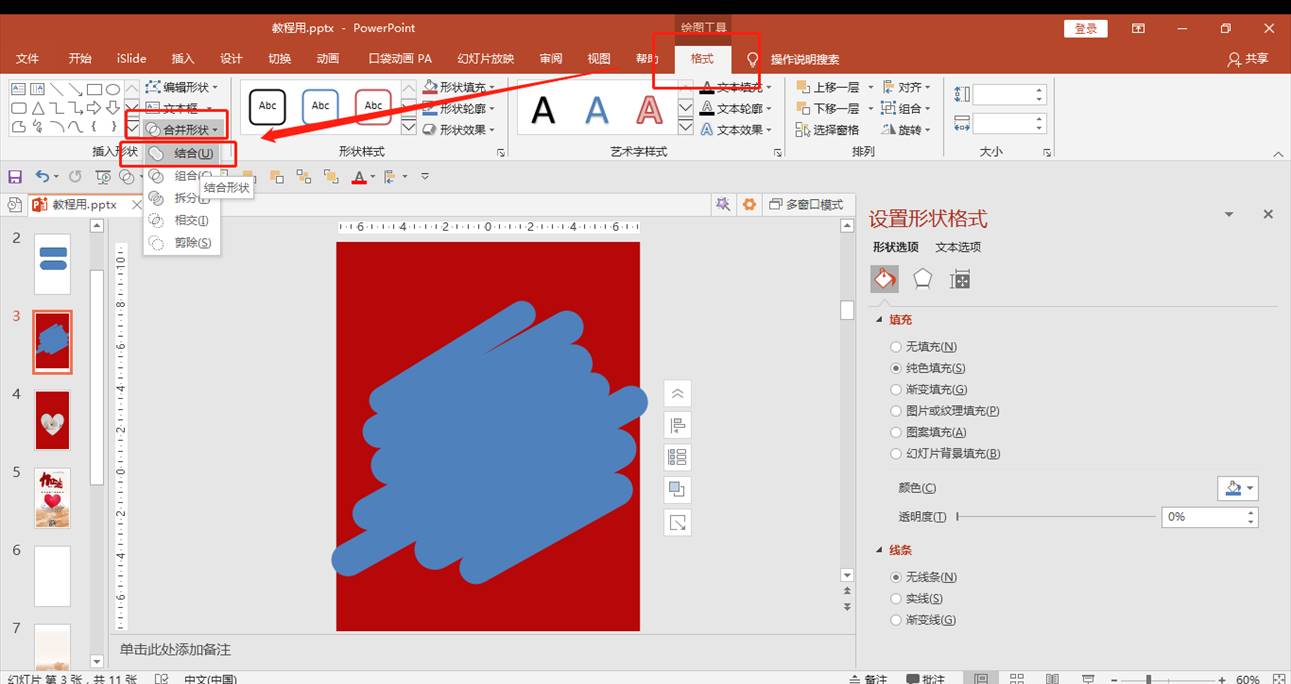1291x684 pixels.
Task: Select 实线 solid line radio button
Action: [x=896, y=599]
